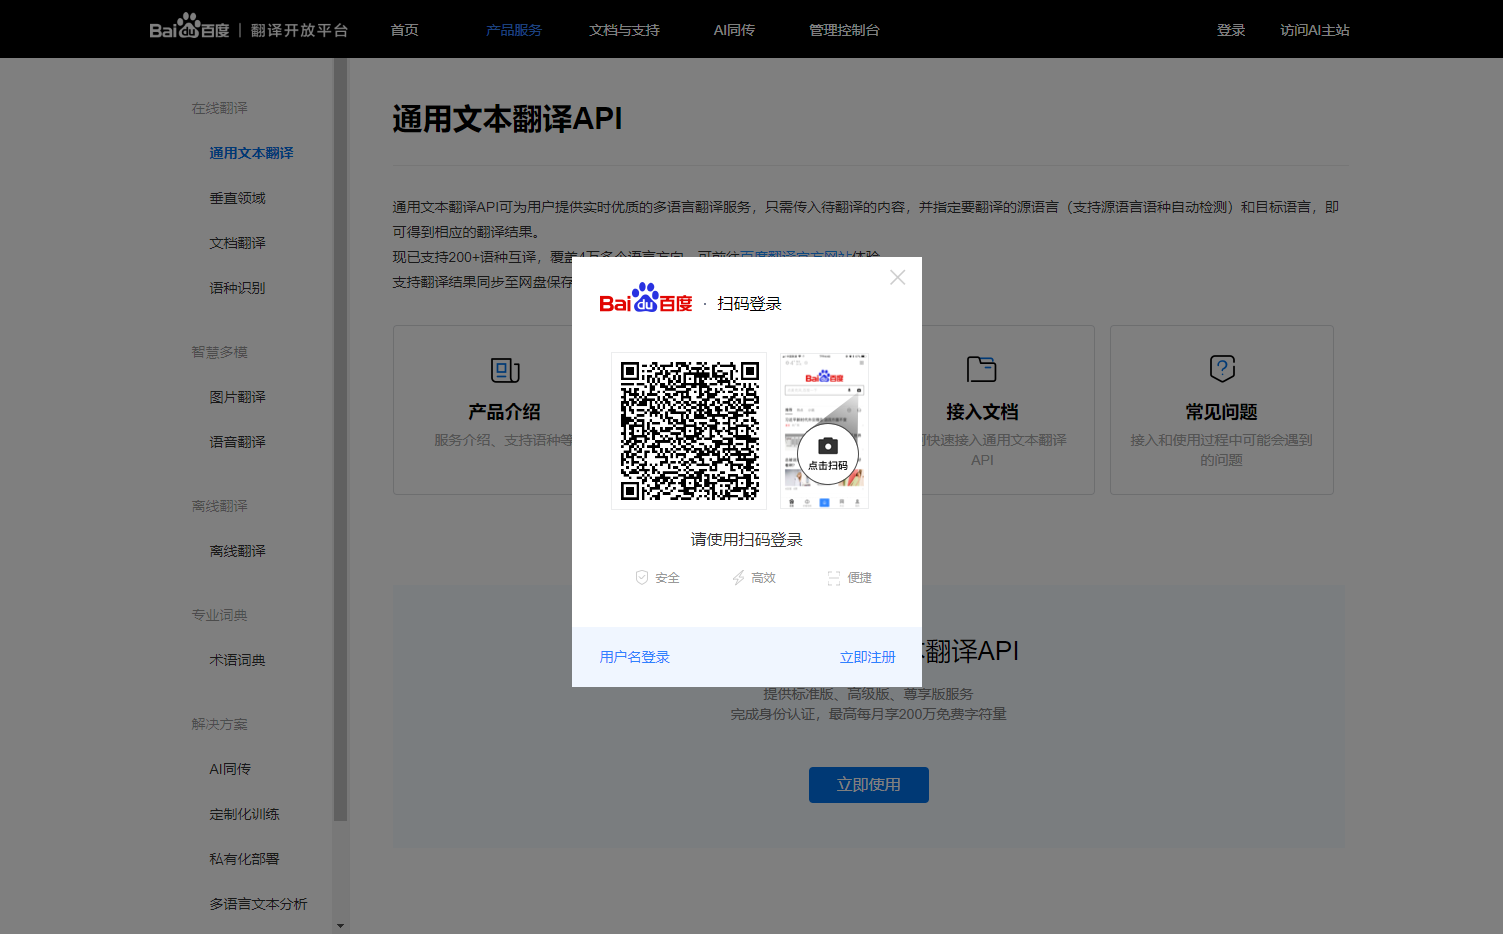Screen dimensions: 1503x934
Task: Click the 常见问题 question icon
Action: tap(1222, 368)
